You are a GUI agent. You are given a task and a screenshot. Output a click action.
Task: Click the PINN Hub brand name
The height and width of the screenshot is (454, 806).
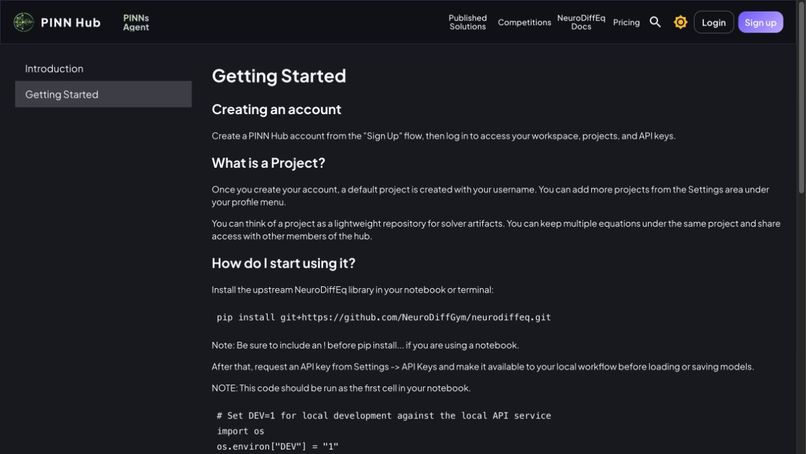(70, 23)
